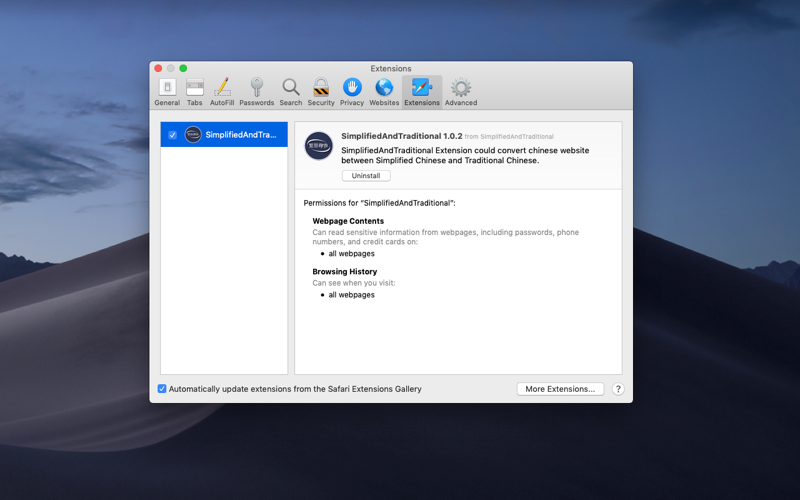
Task: Toggle automatic extension updates checkbox
Action: click(162, 389)
